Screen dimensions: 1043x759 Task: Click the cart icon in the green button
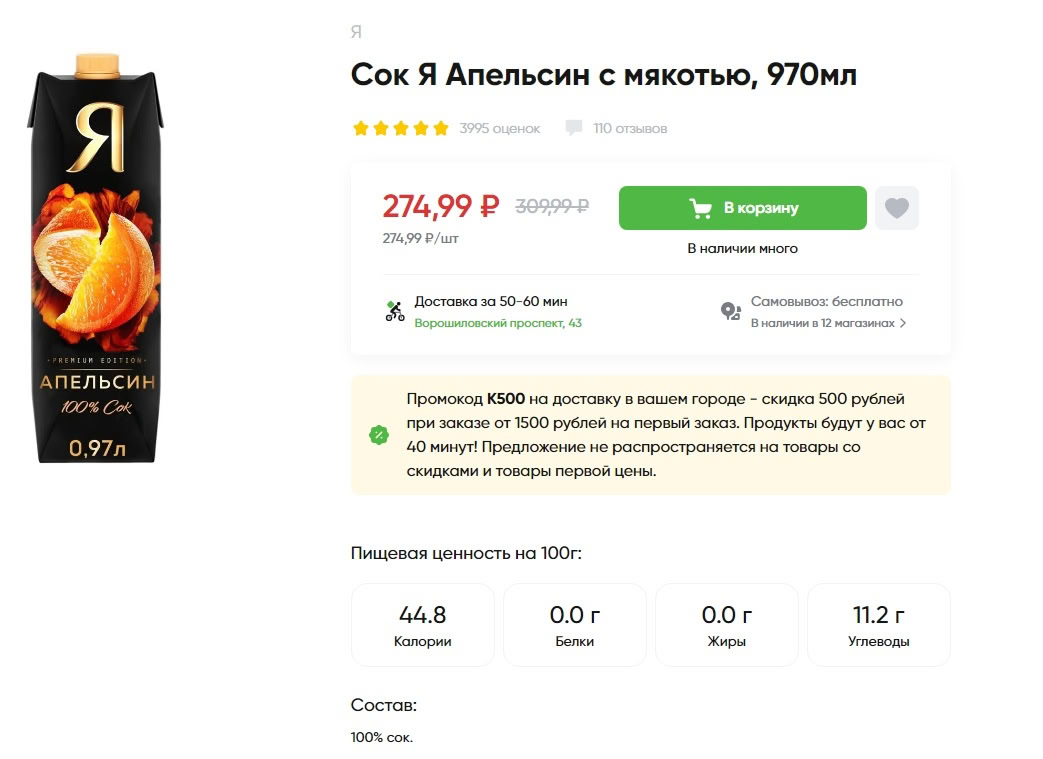coord(700,208)
